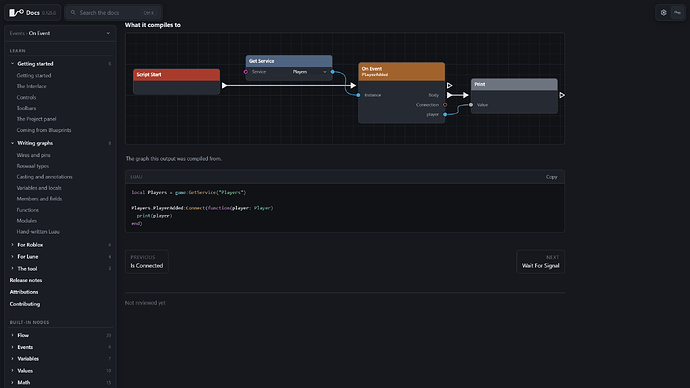Select the Print node header
Screen dimensions: 690x388
tap(514, 84)
